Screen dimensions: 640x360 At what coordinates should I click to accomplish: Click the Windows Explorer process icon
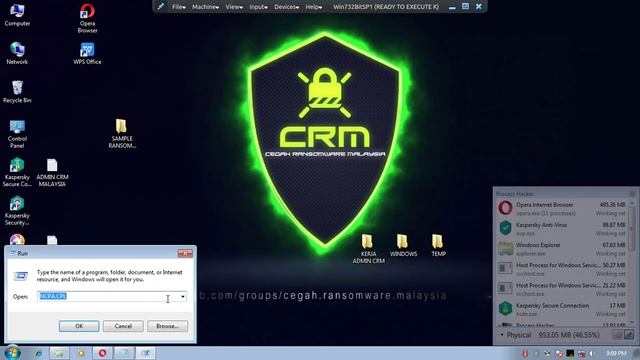point(505,248)
